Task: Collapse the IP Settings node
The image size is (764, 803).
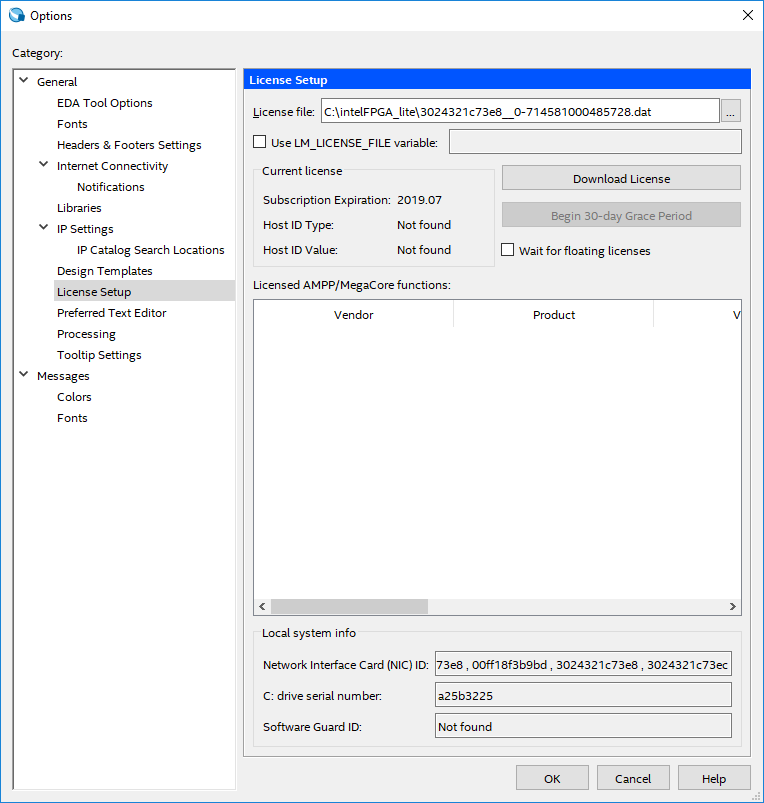Action: pyautogui.click(x=44, y=228)
